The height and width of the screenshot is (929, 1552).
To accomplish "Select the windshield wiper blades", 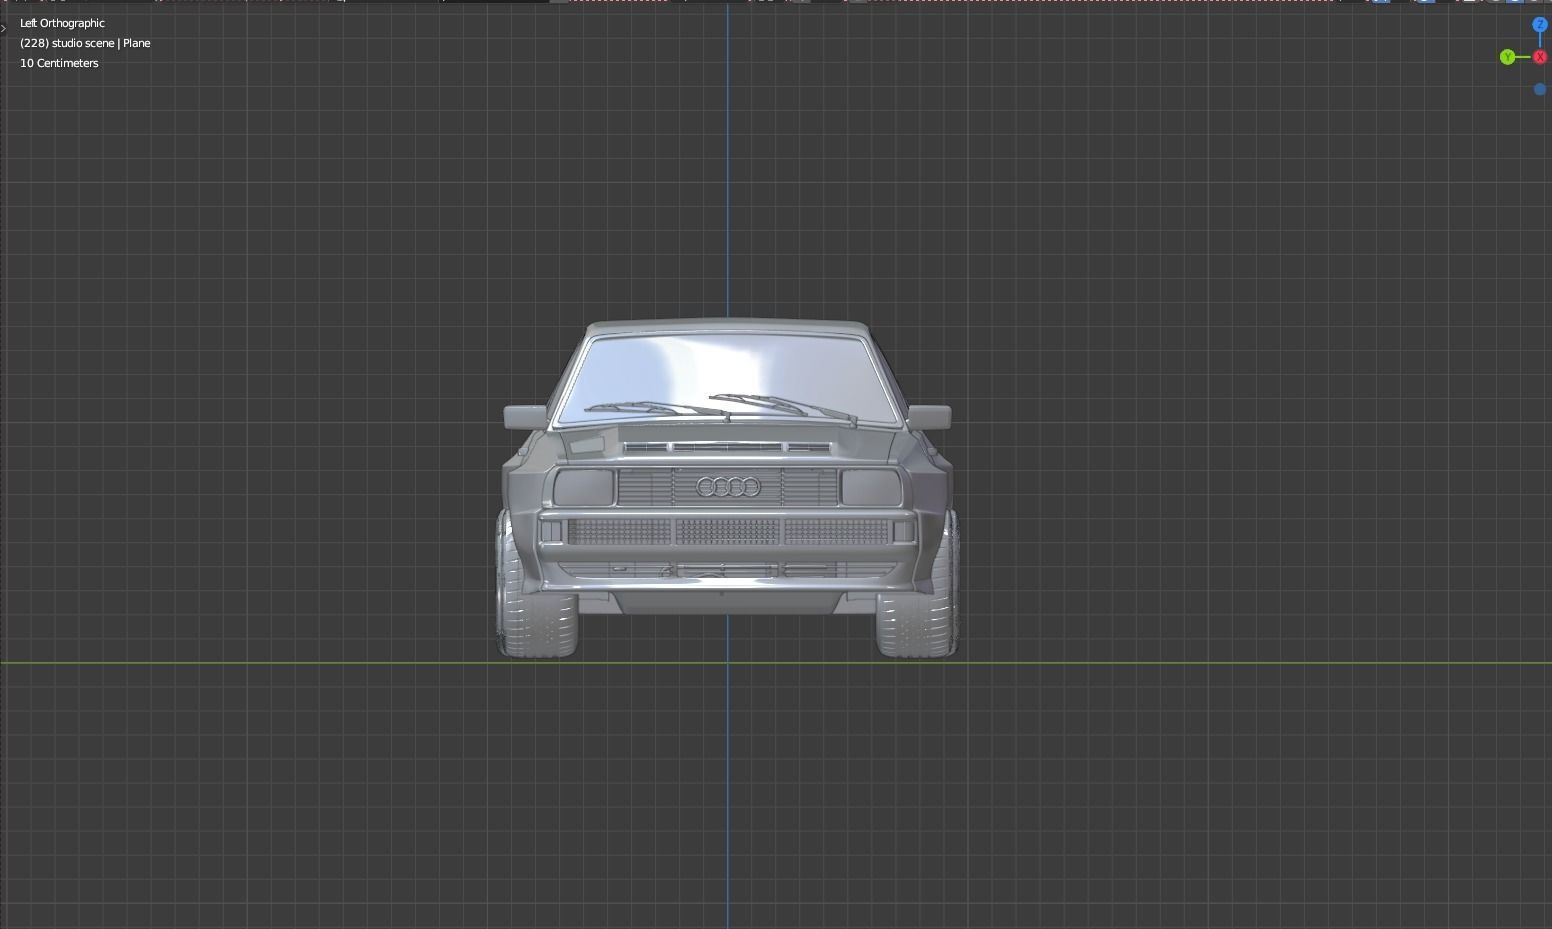I will point(722,407).
